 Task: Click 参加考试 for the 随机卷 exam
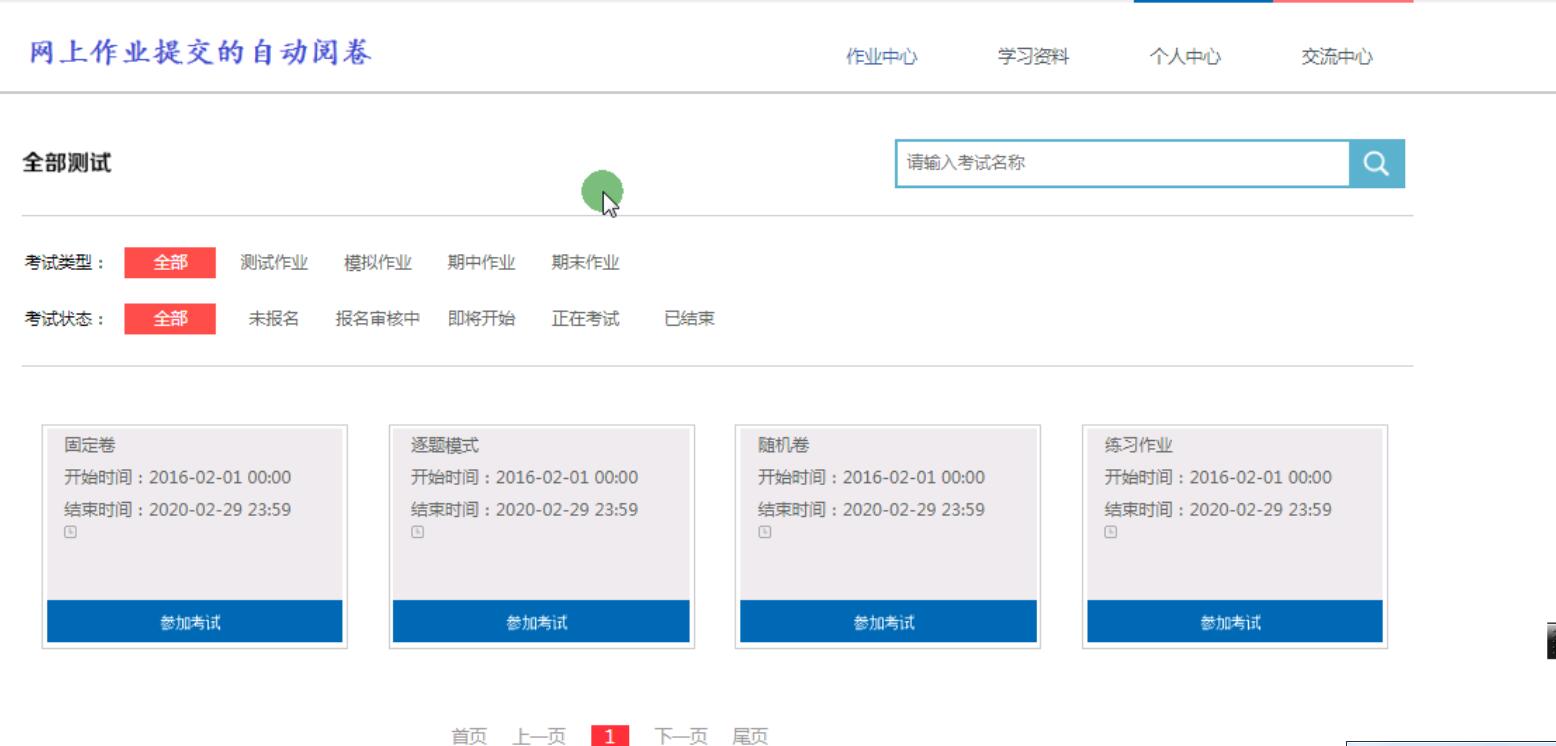[x=888, y=622]
